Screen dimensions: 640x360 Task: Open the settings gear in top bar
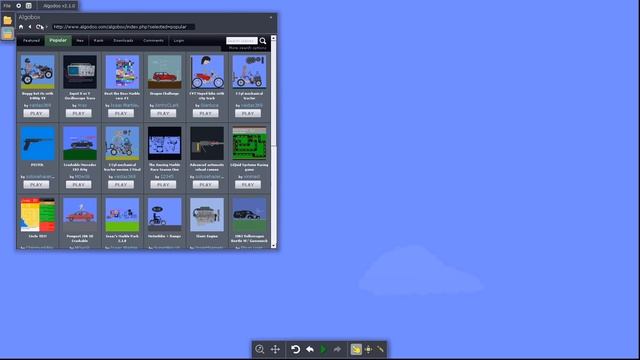pos(18,6)
